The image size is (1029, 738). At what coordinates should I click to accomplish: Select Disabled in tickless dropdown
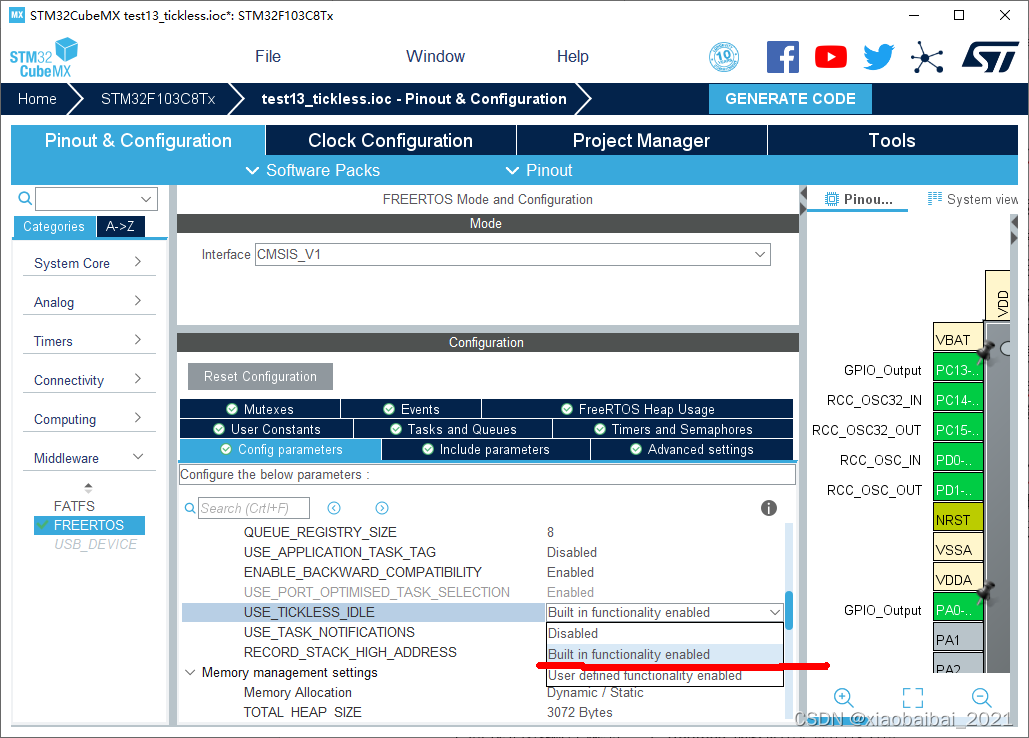pyautogui.click(x=665, y=634)
